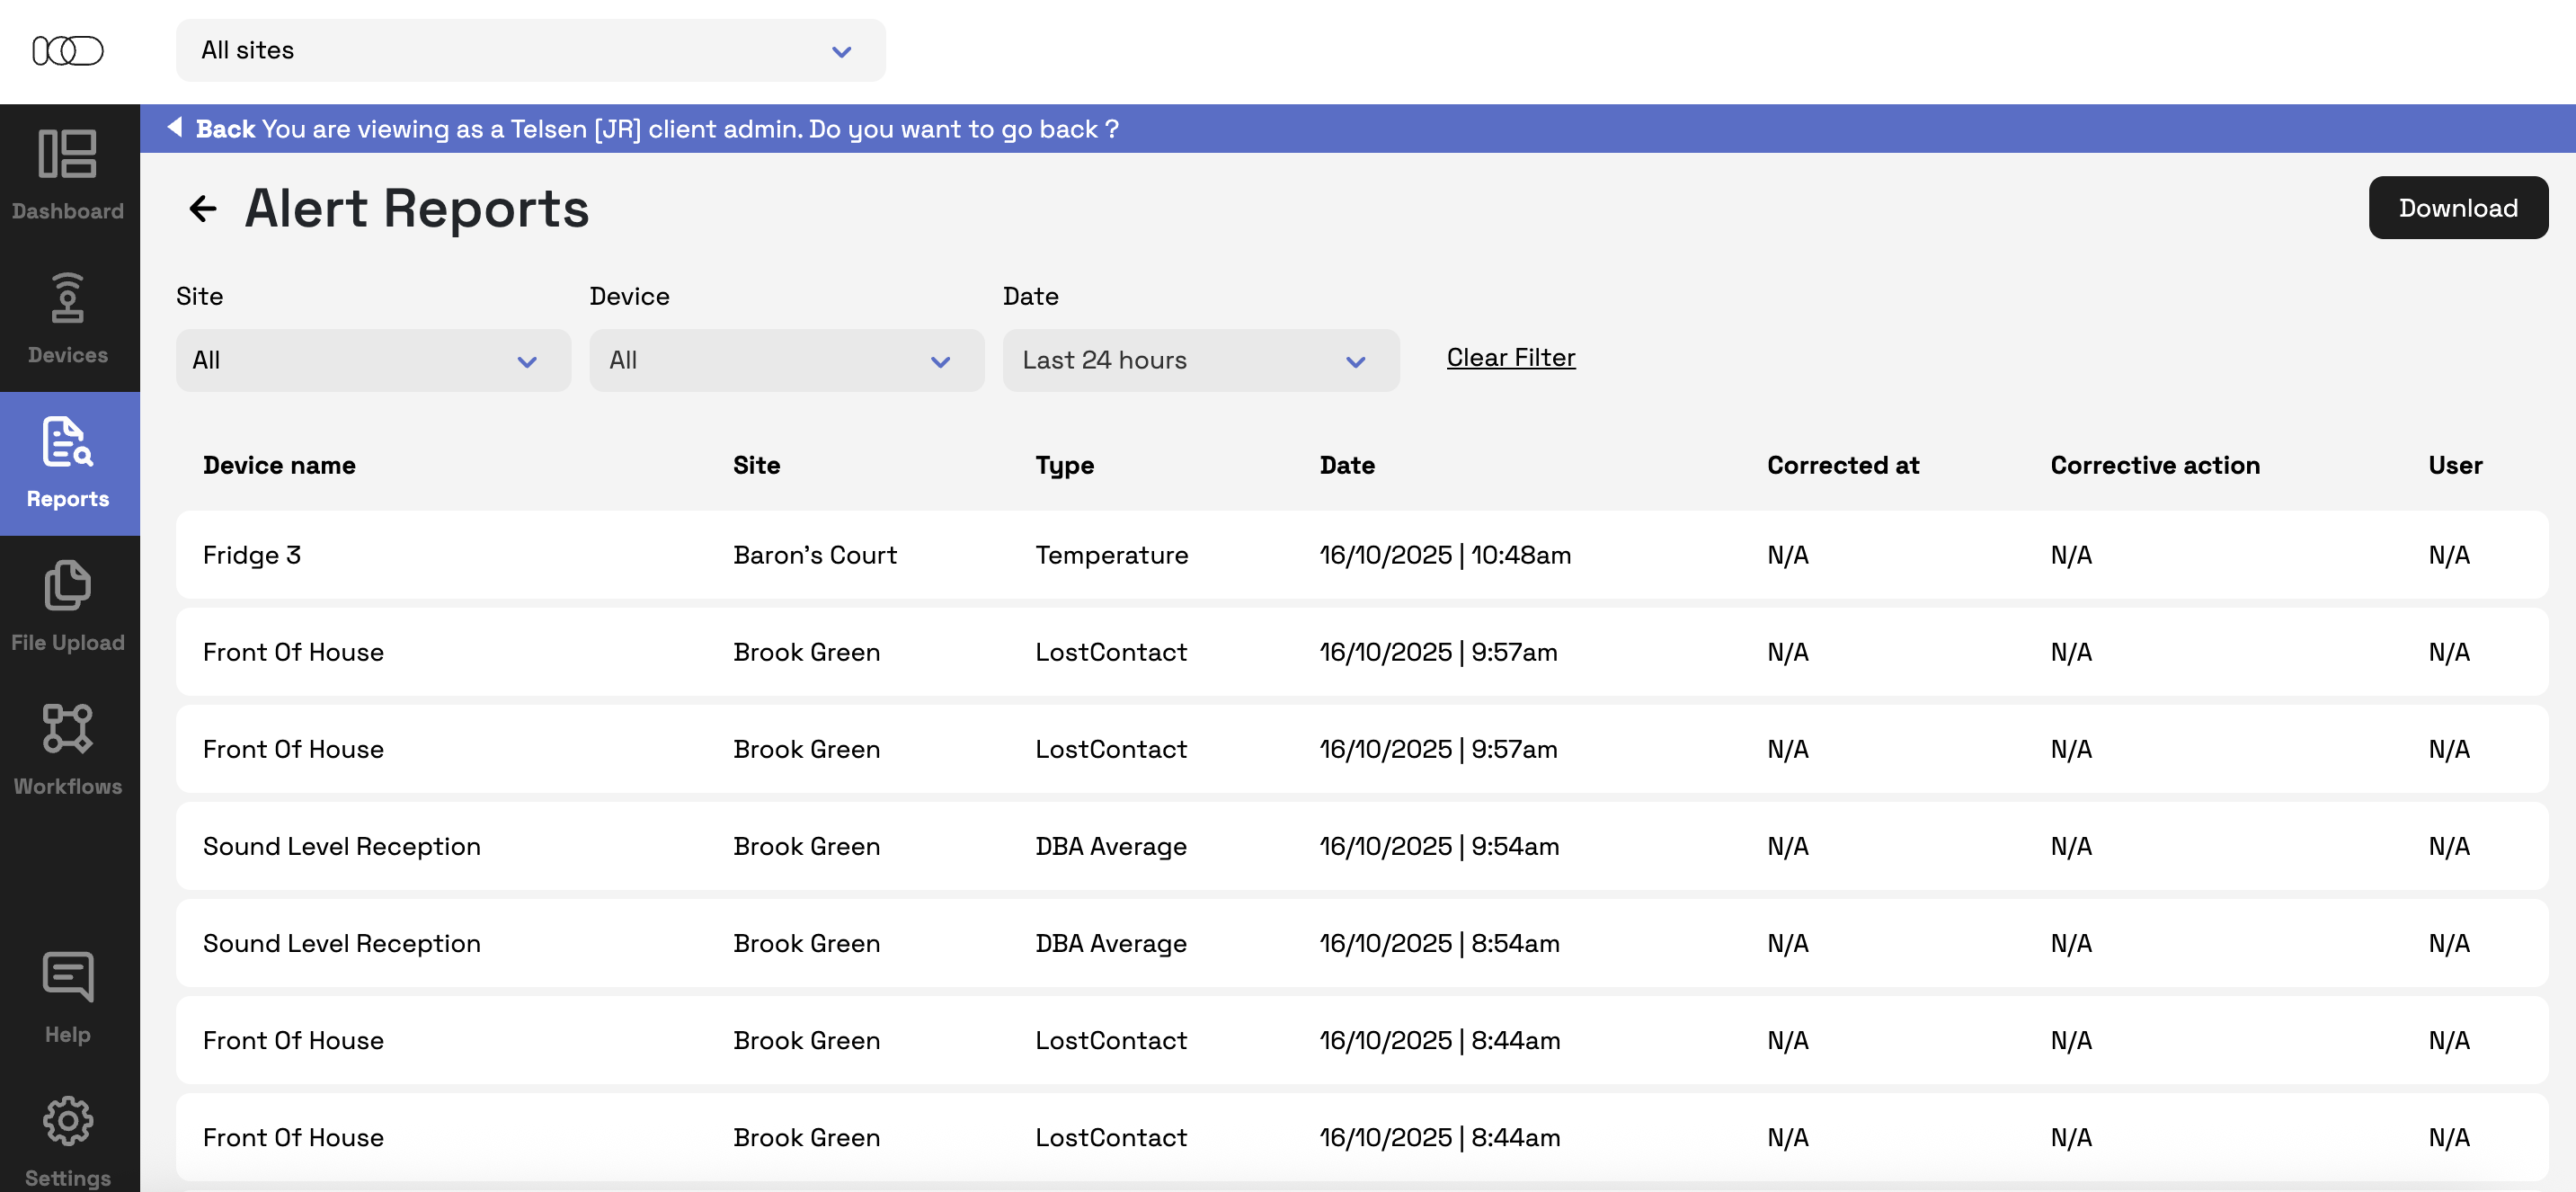This screenshot has width=2576, height=1192.
Task: Click the Date column header
Action: pyautogui.click(x=1346, y=465)
